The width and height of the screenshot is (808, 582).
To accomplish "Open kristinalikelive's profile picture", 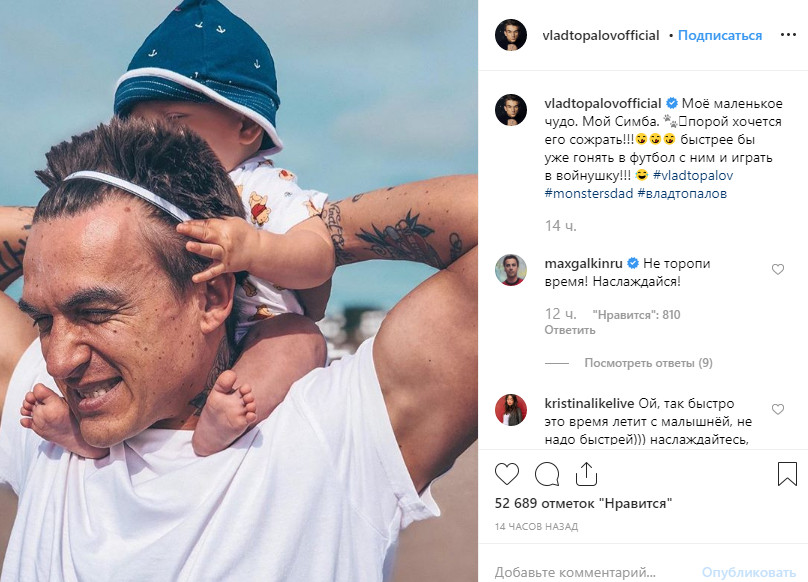I will pos(511,410).
